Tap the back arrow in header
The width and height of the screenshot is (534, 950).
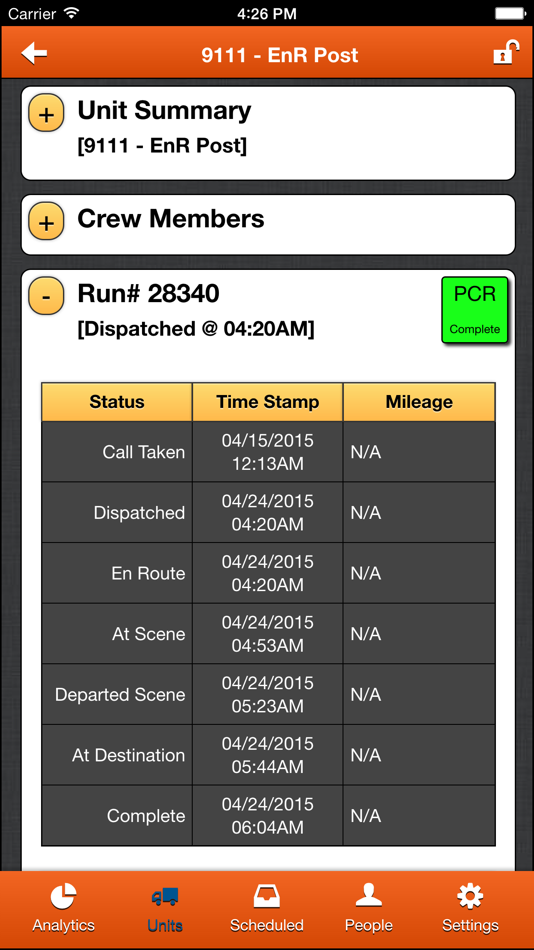click(34, 53)
